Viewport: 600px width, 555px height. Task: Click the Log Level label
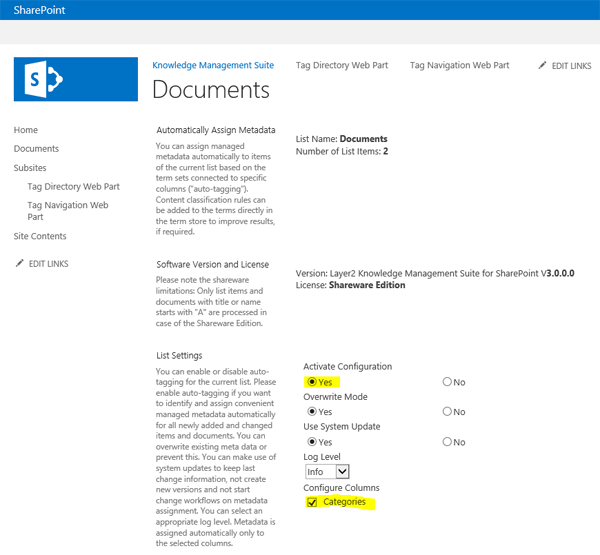tap(322, 457)
